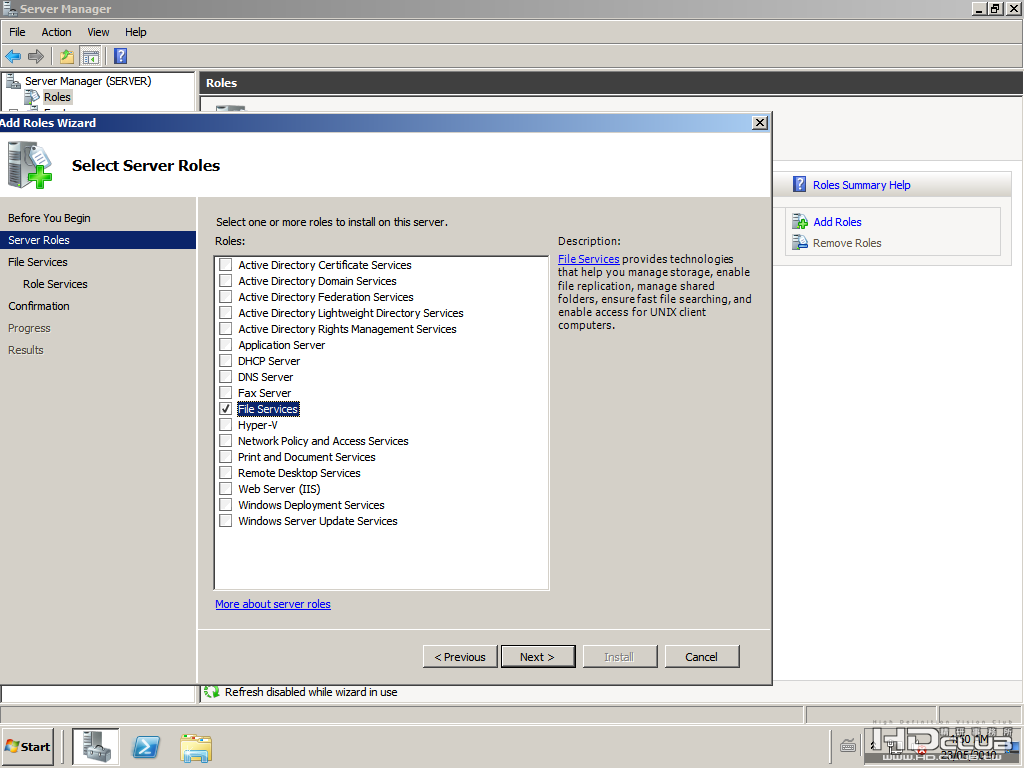The width and height of the screenshot is (1024, 768).
Task: Open the View menu
Action: click(98, 32)
